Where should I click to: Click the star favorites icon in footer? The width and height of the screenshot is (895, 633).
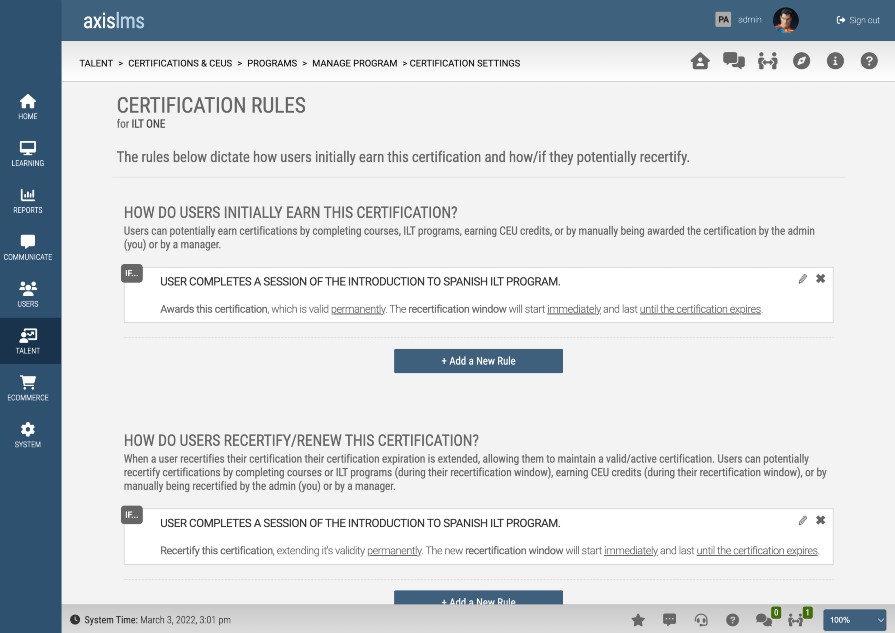638,620
